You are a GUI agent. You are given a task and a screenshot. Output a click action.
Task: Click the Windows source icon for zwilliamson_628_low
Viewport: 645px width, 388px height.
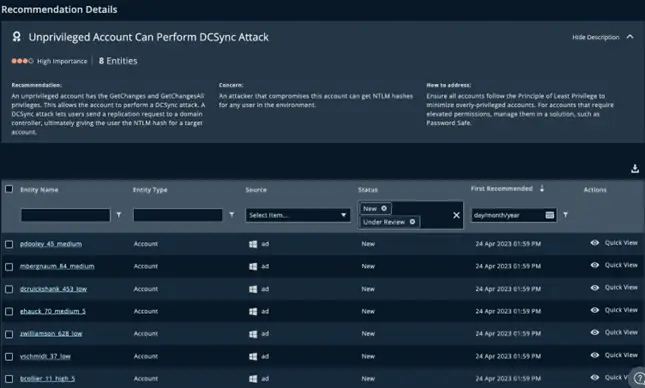253,334
